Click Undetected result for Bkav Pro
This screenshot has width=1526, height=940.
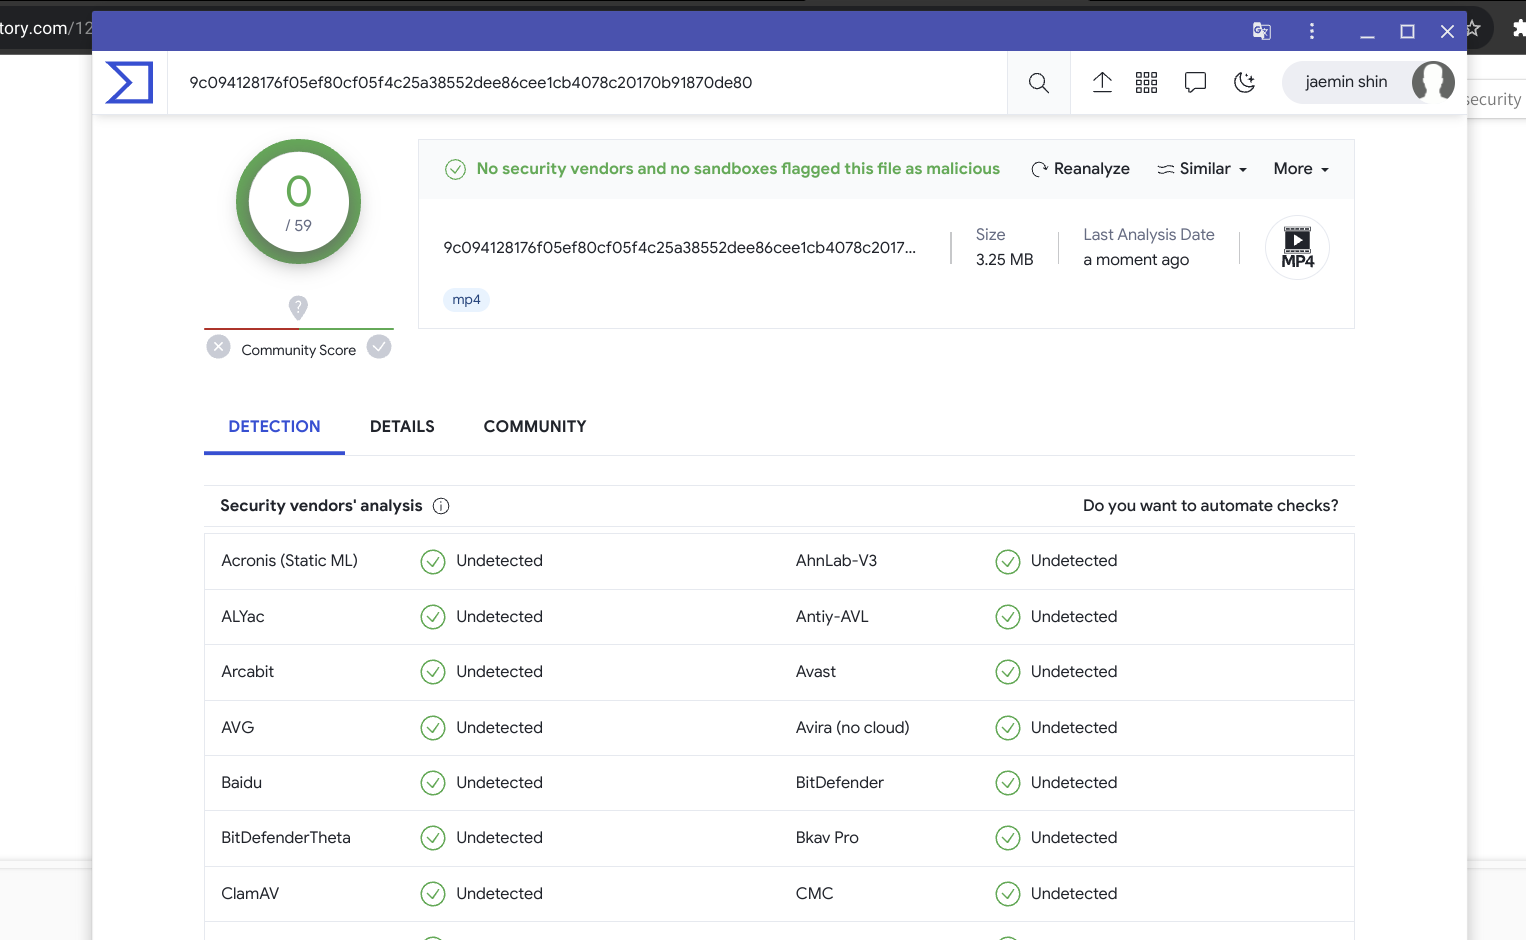point(1074,838)
